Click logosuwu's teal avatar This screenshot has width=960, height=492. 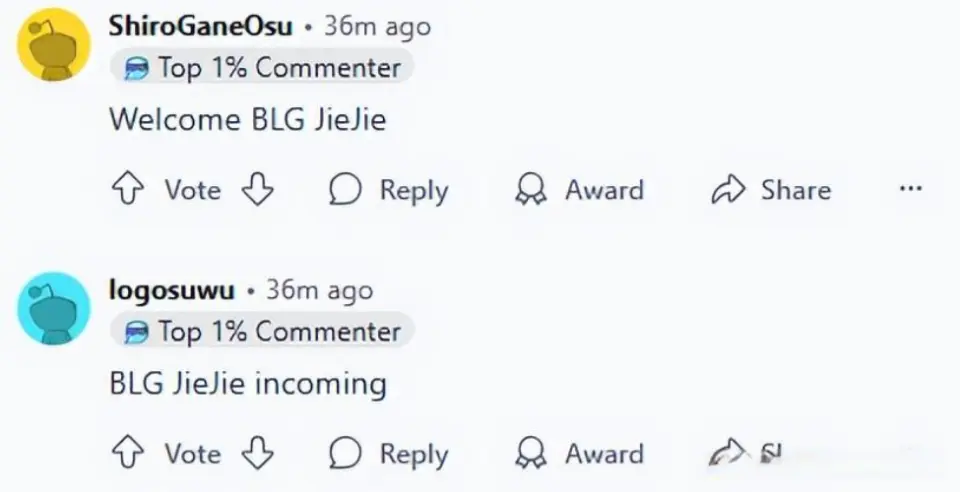(x=54, y=308)
